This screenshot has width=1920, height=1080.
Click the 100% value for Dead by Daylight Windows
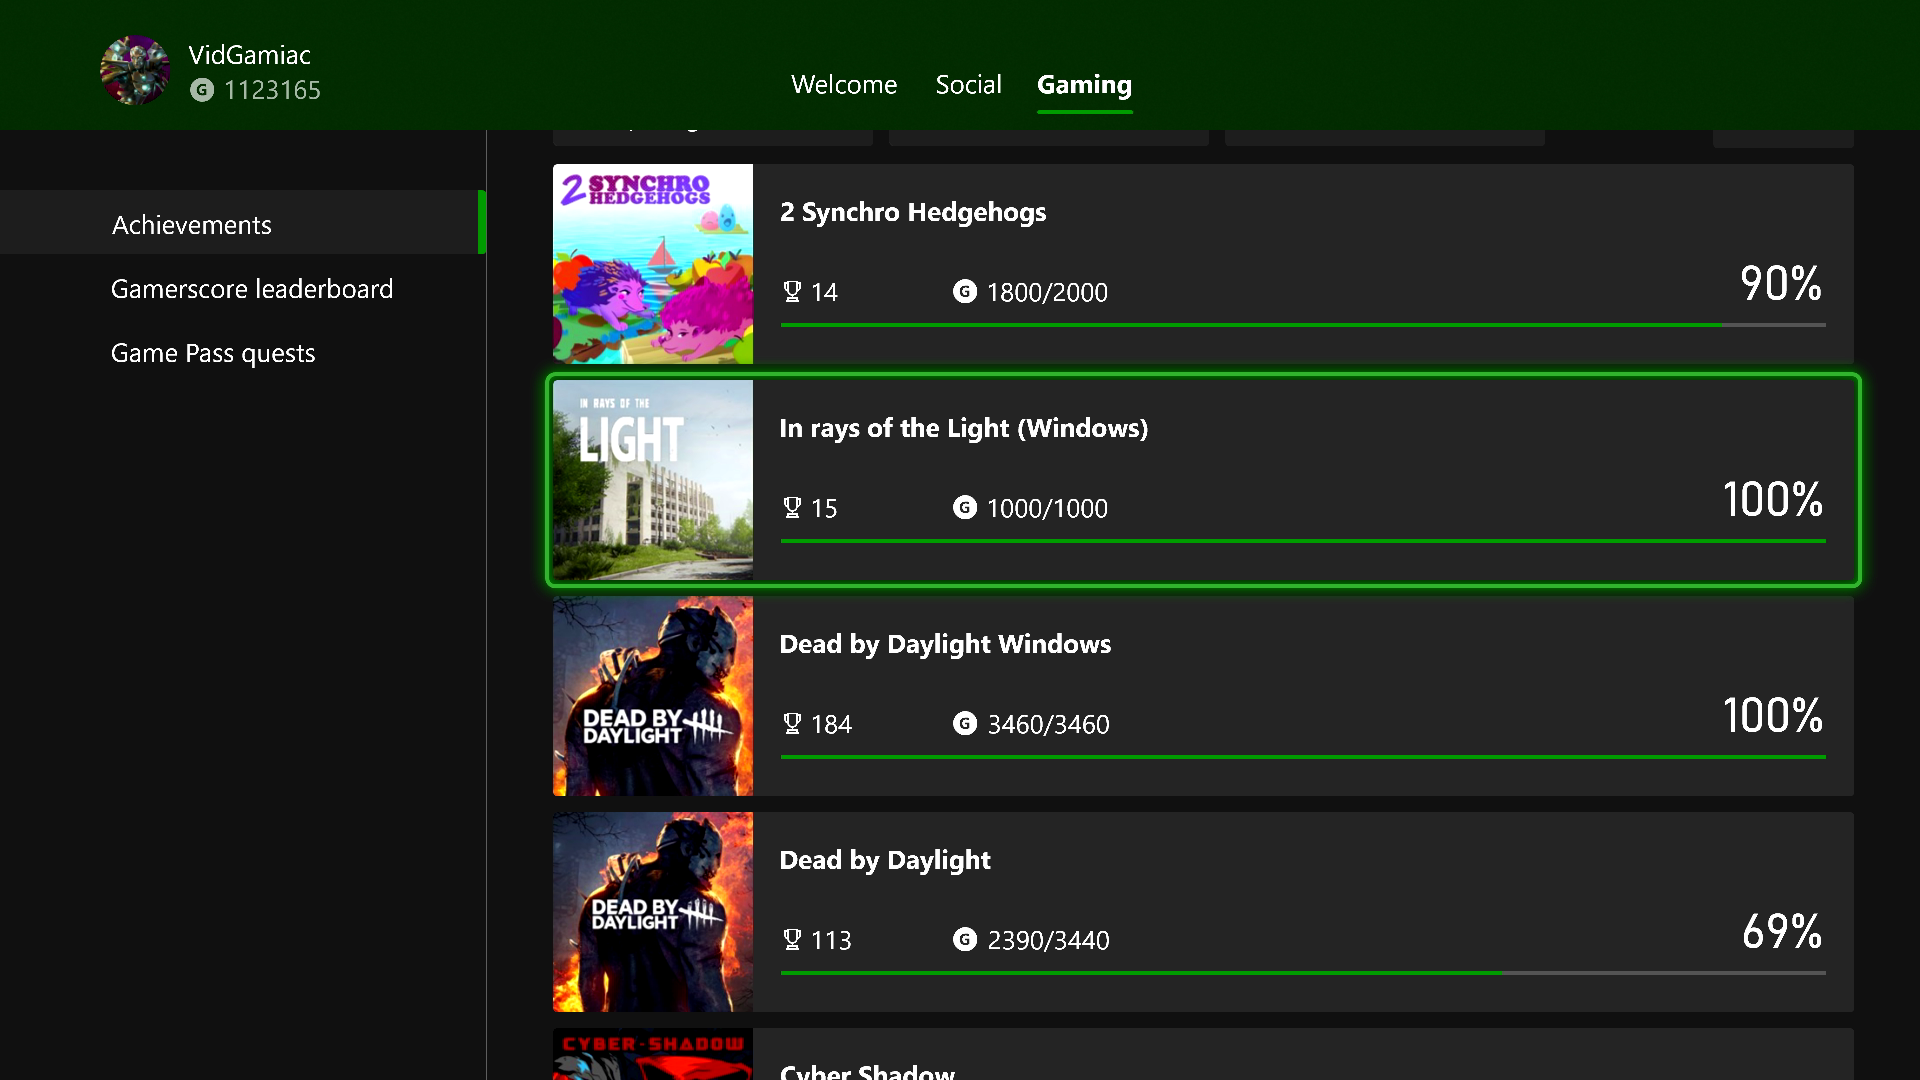click(1773, 715)
